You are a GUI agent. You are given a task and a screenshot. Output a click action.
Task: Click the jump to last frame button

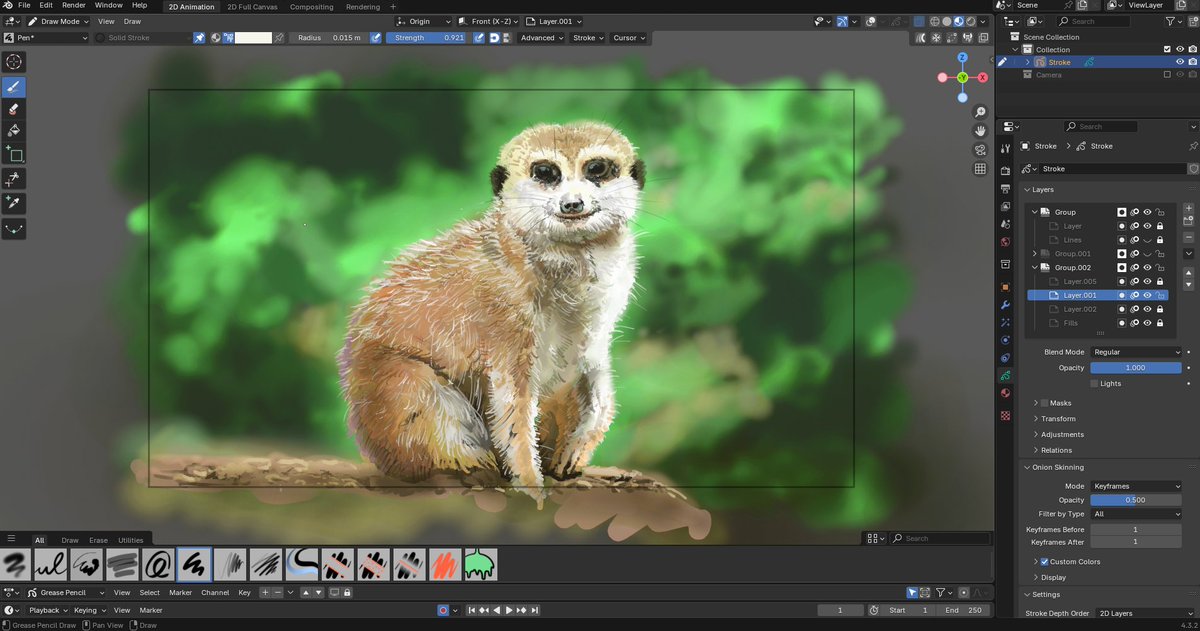click(x=537, y=610)
